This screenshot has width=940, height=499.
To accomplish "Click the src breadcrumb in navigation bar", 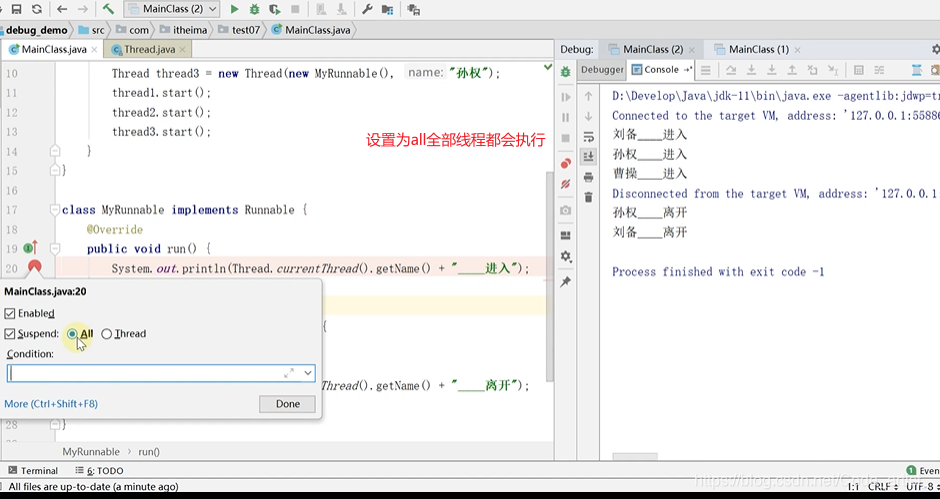I will (x=92, y=30).
